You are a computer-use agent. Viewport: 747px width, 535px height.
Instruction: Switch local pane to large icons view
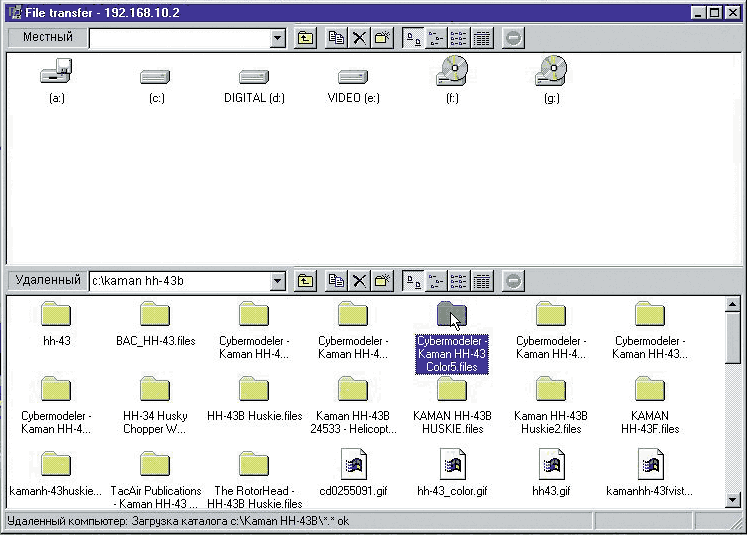(x=413, y=38)
